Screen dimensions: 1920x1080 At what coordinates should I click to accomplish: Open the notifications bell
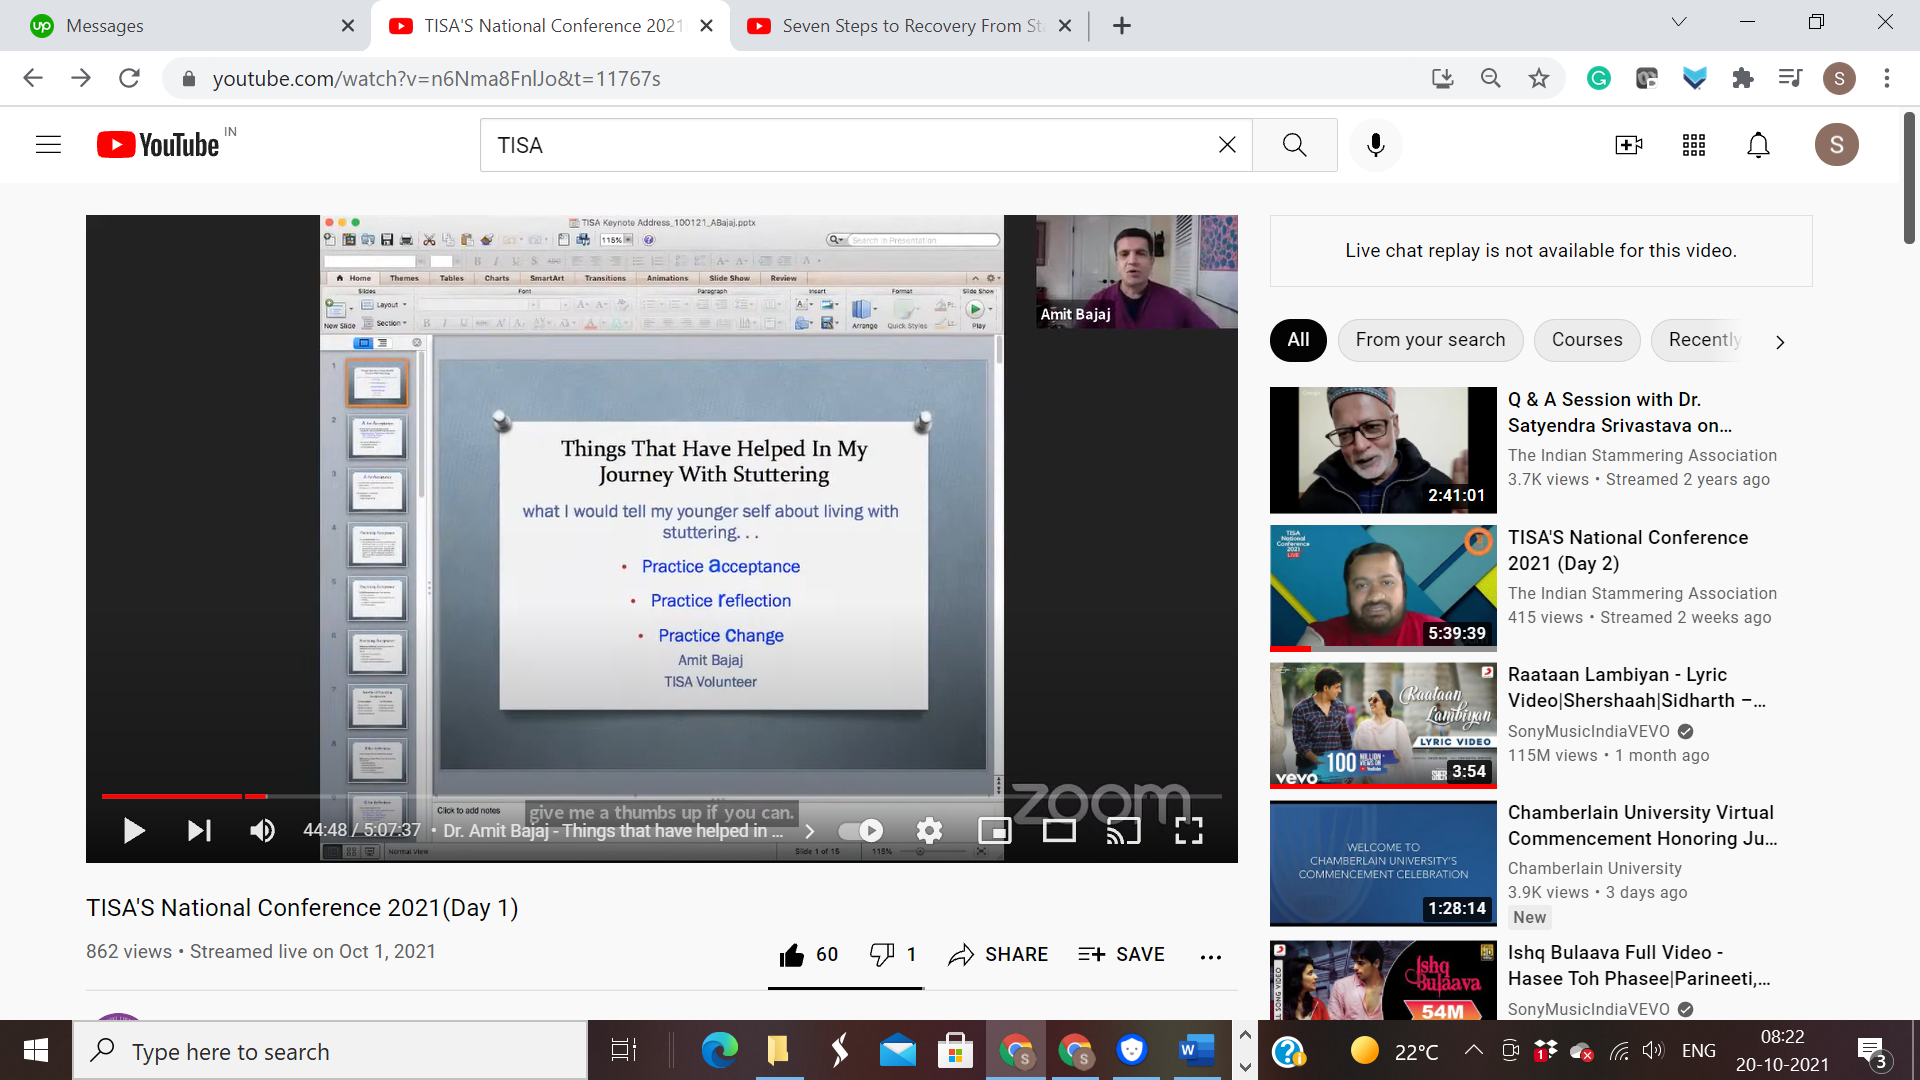(1759, 145)
